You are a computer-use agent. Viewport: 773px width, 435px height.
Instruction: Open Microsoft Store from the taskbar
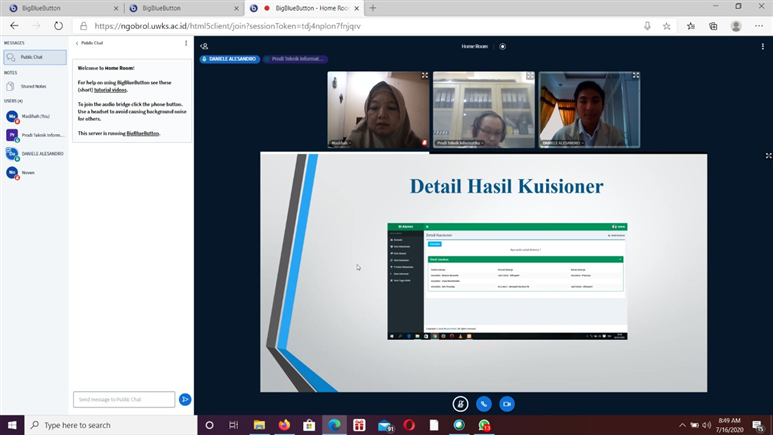coord(309,425)
